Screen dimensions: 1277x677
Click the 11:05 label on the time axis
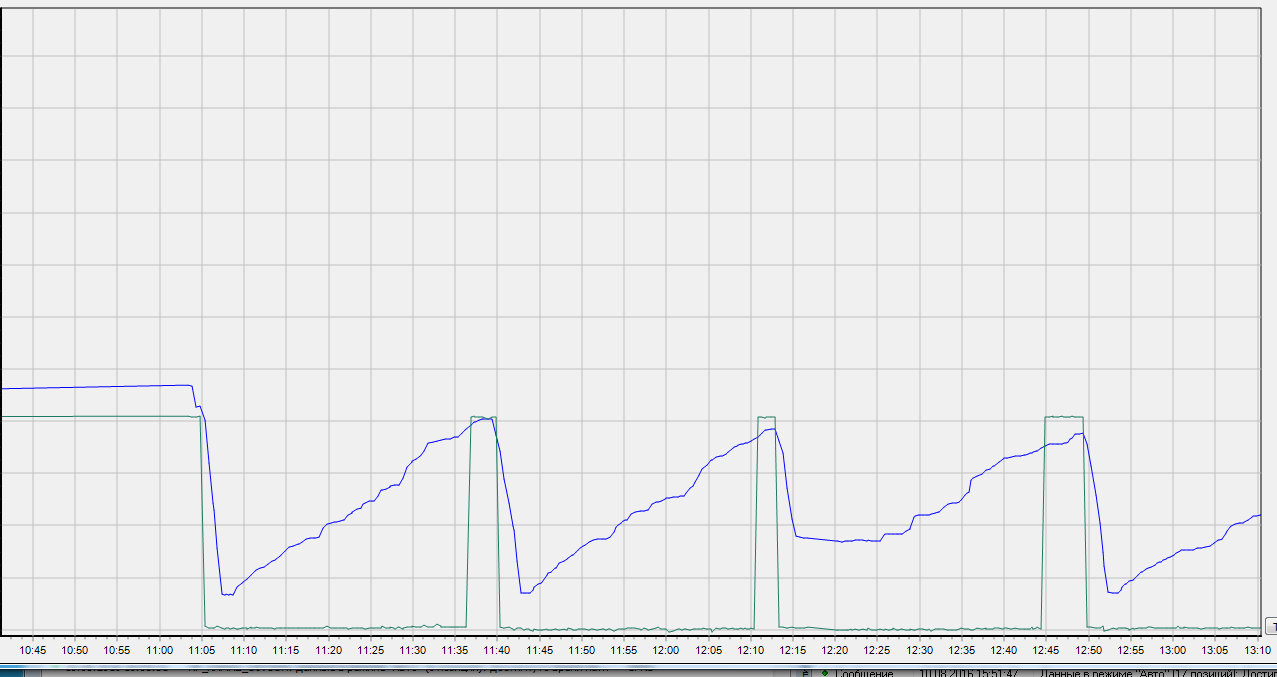coord(202,650)
